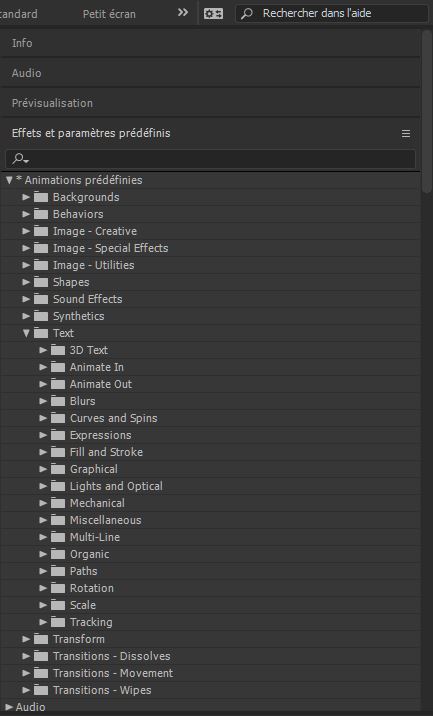
Task: Switch to the Petit écran workspace
Action: 109,14
